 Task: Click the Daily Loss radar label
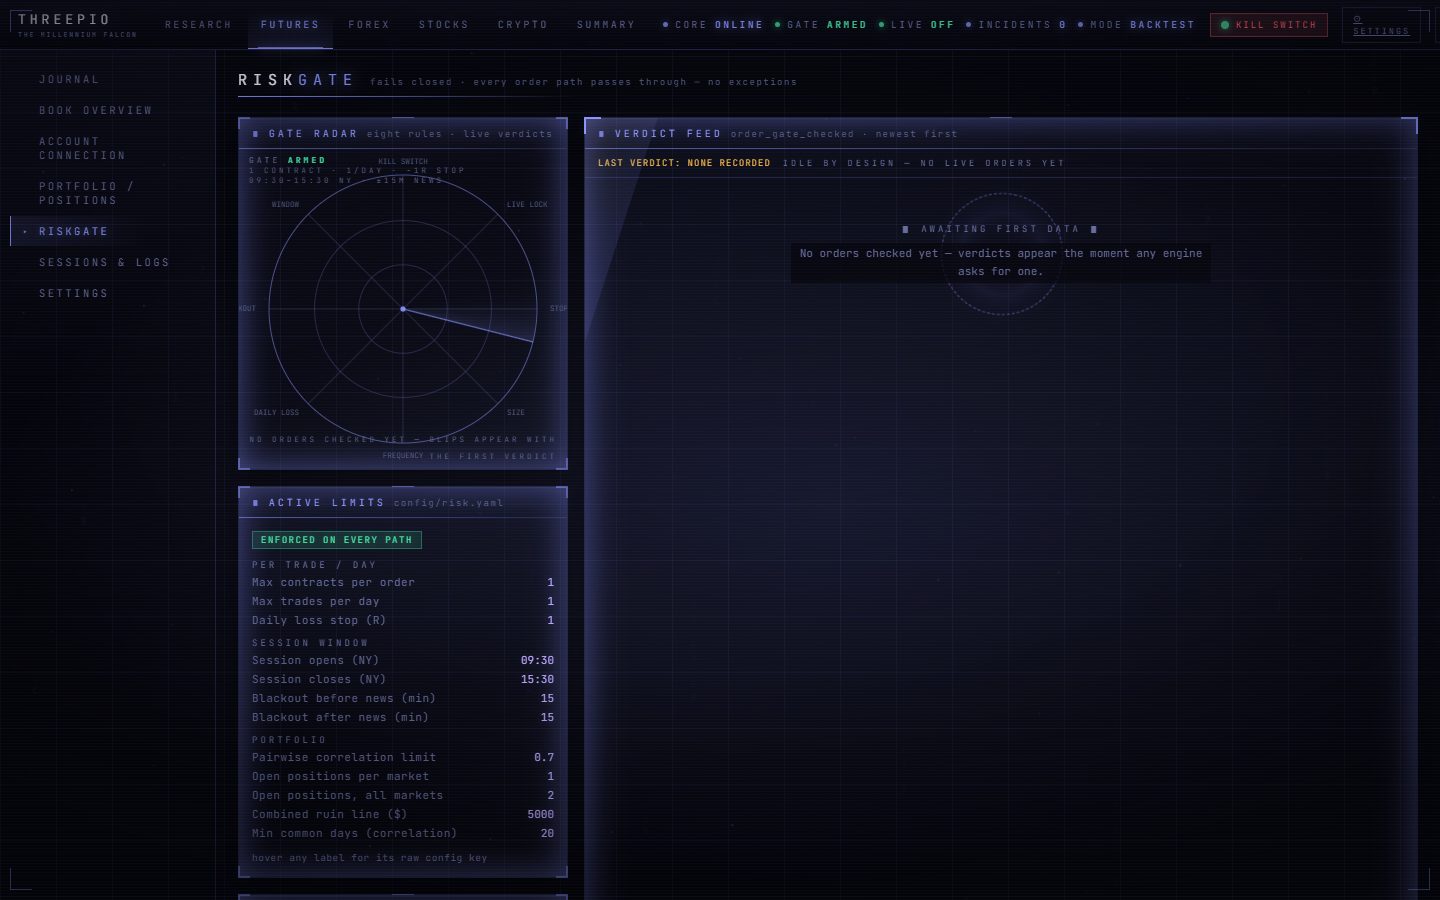tap(276, 412)
